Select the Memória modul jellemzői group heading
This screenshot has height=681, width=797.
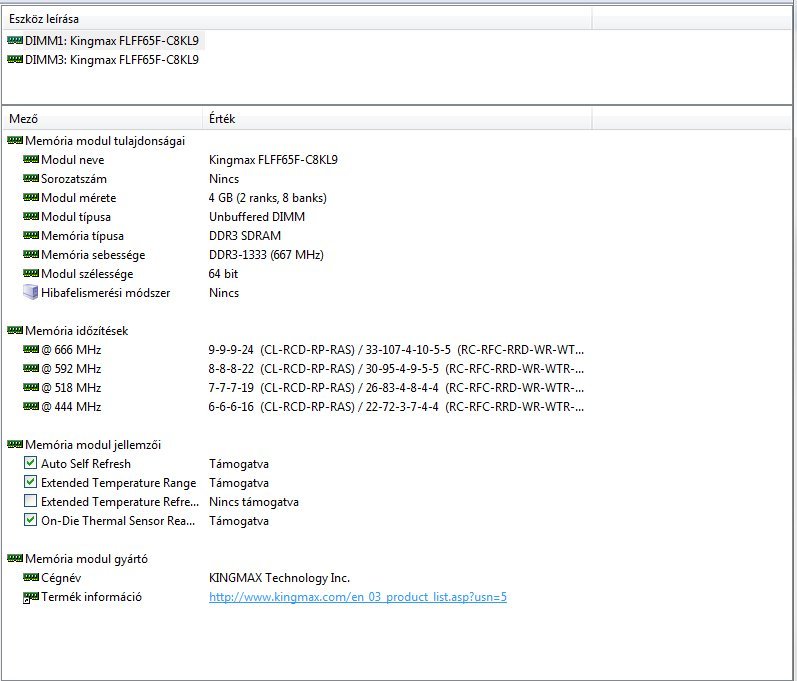click(x=93, y=445)
